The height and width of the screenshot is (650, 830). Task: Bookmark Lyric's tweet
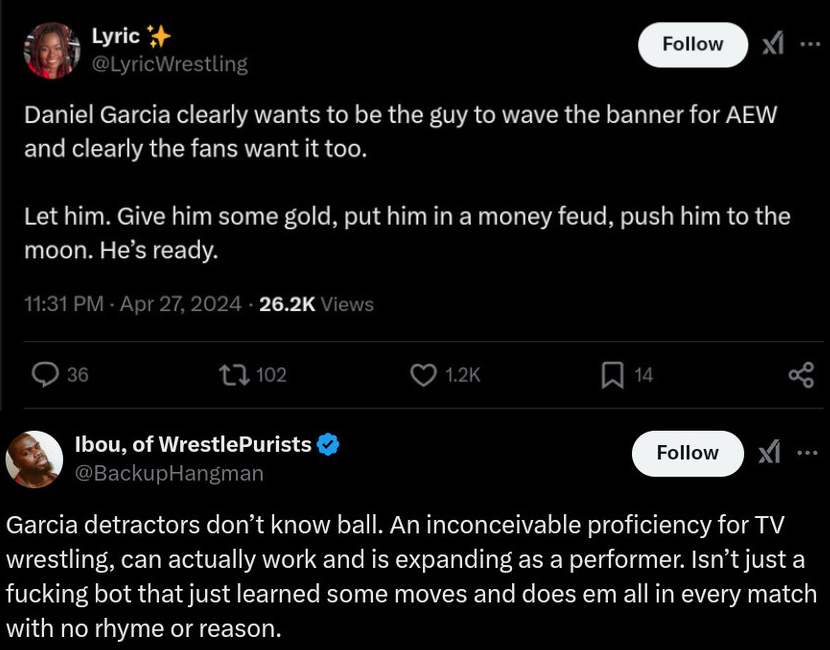(612, 374)
